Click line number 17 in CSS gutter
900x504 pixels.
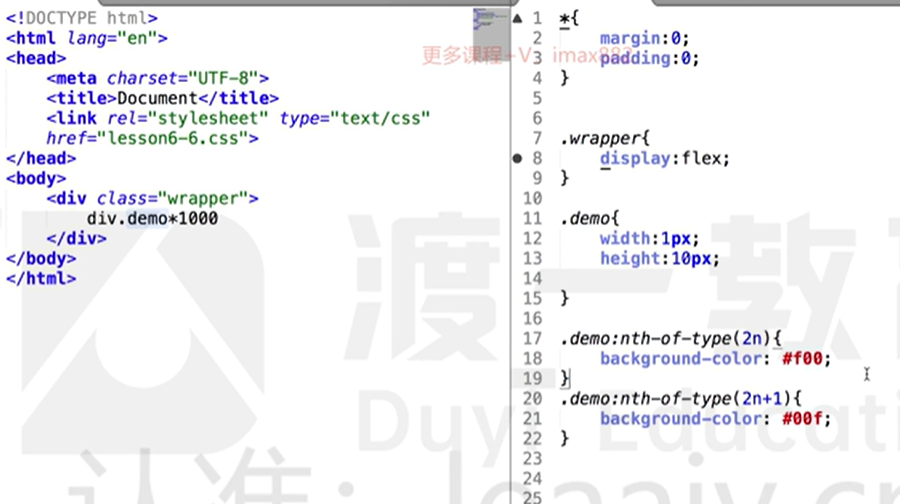(531, 338)
